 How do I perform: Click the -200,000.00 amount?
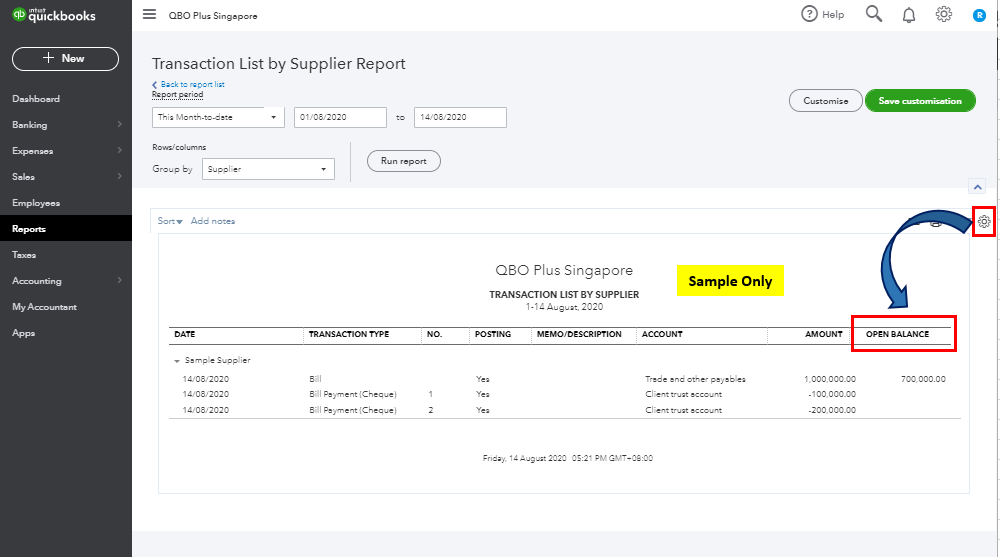pyautogui.click(x=832, y=410)
